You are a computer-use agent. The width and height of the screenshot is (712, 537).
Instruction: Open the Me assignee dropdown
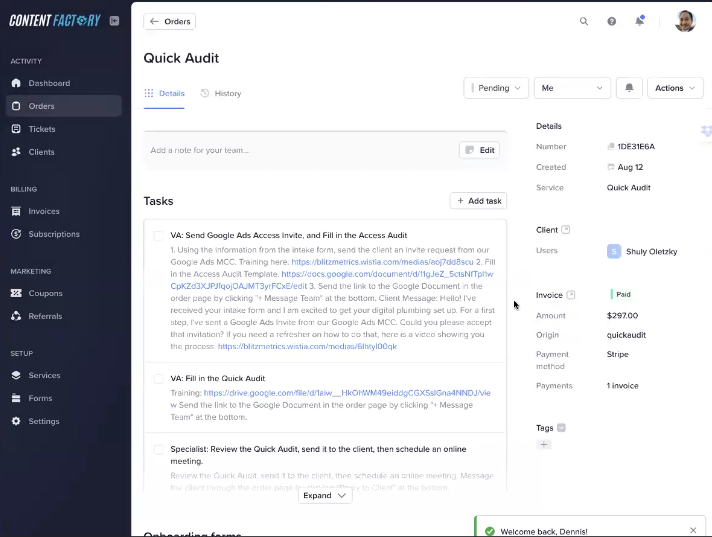point(572,88)
